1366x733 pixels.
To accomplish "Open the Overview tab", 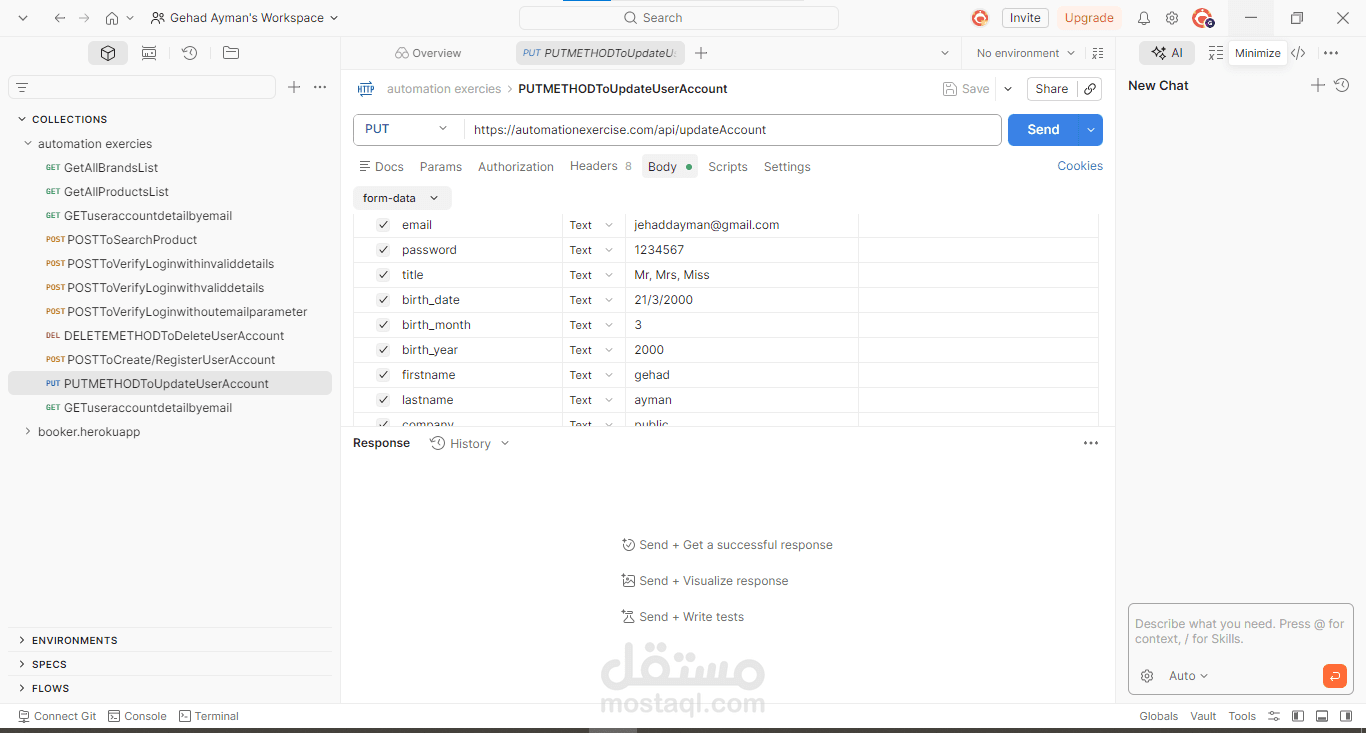I will click(428, 53).
